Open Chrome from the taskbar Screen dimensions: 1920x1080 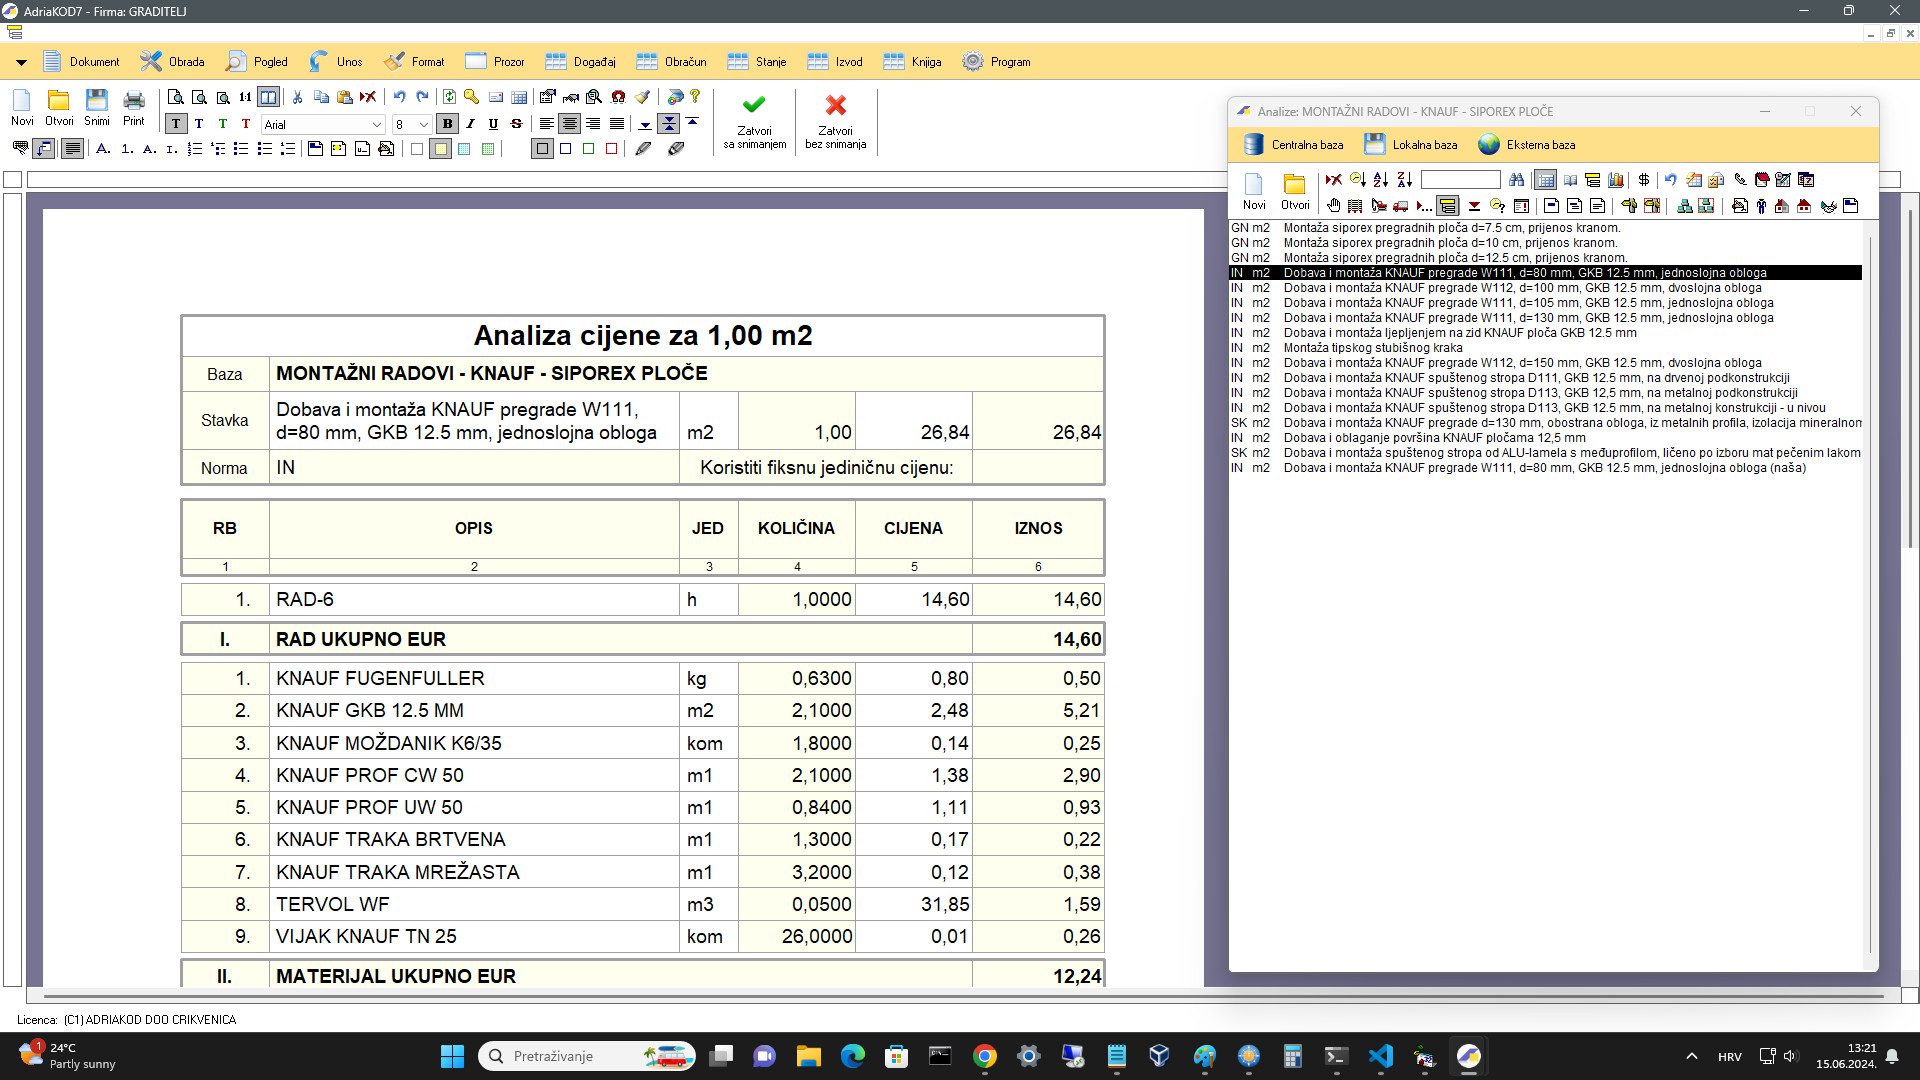(x=985, y=1056)
